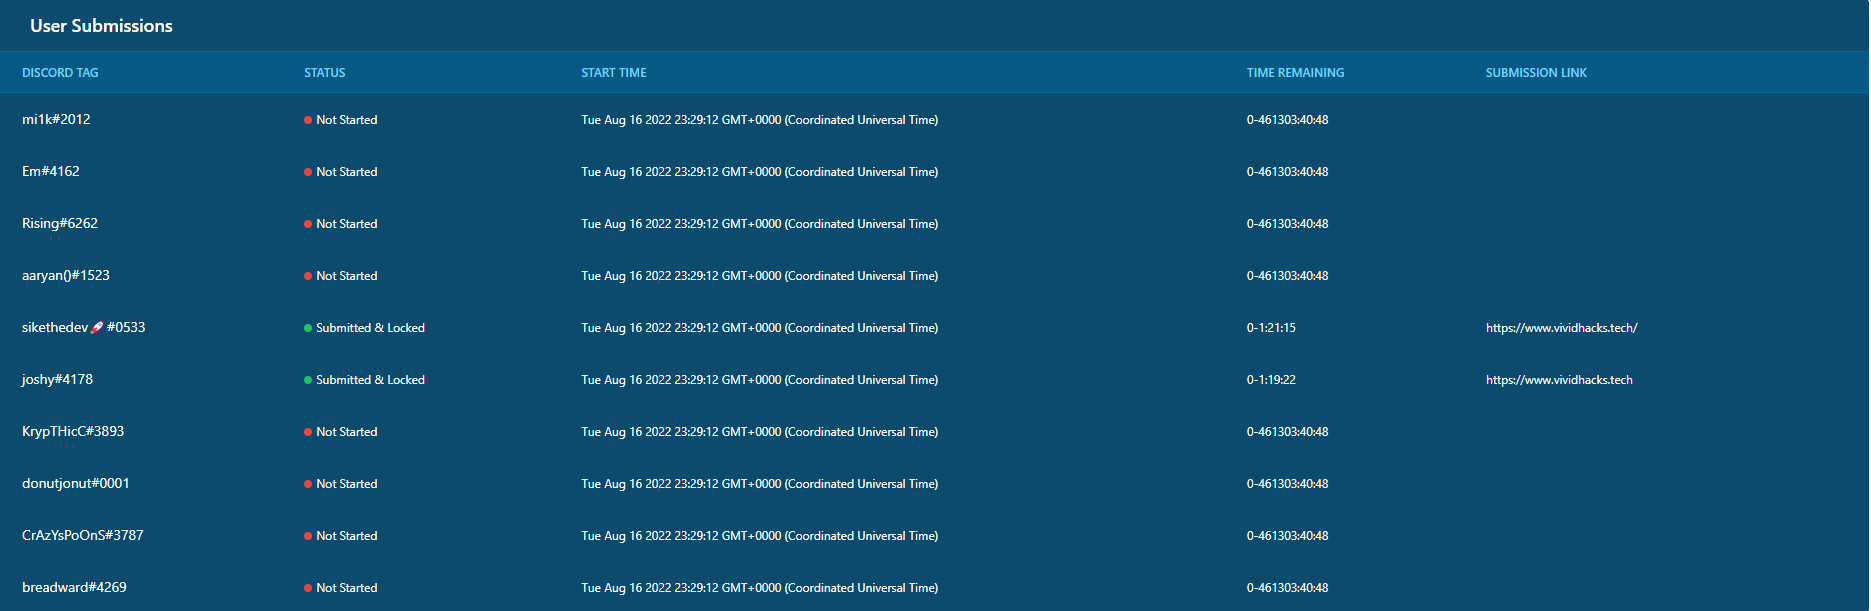The image size is (1871, 611).
Task: Select discord tag aaryan()#1523
Action: (x=66, y=275)
